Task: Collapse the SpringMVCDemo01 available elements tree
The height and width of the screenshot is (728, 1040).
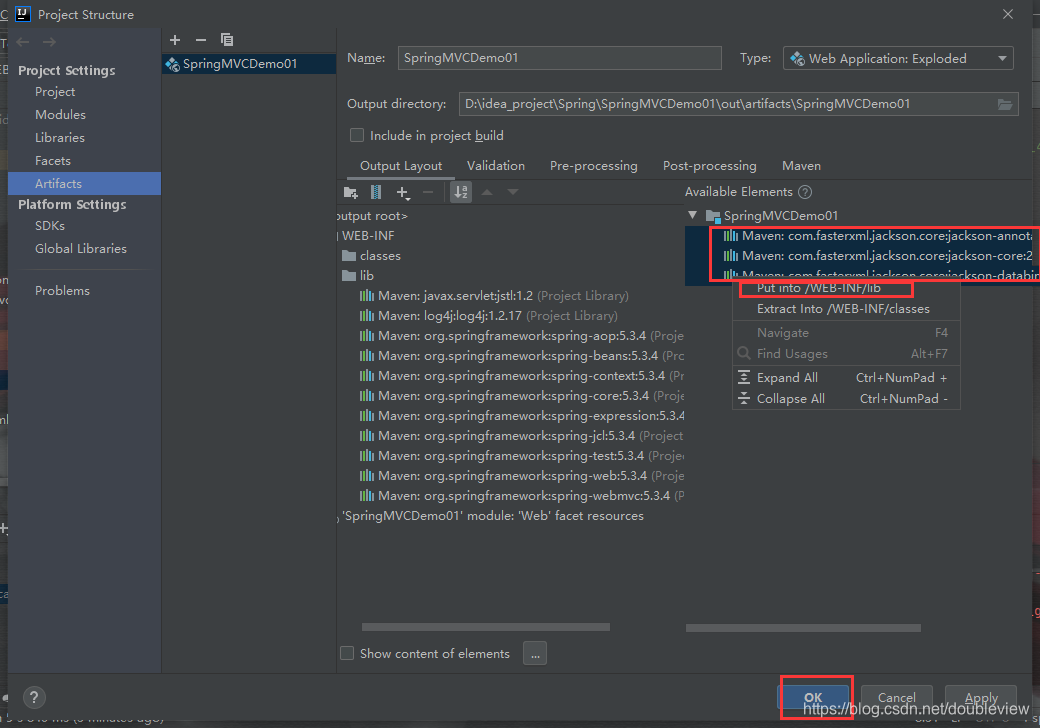Action: coord(692,215)
